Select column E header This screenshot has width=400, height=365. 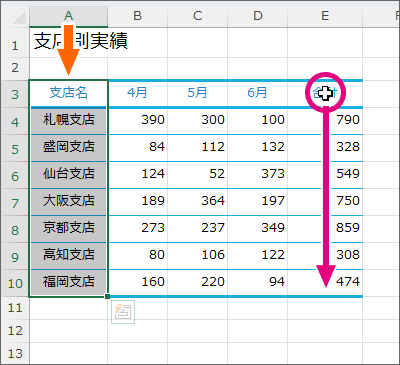(325, 16)
